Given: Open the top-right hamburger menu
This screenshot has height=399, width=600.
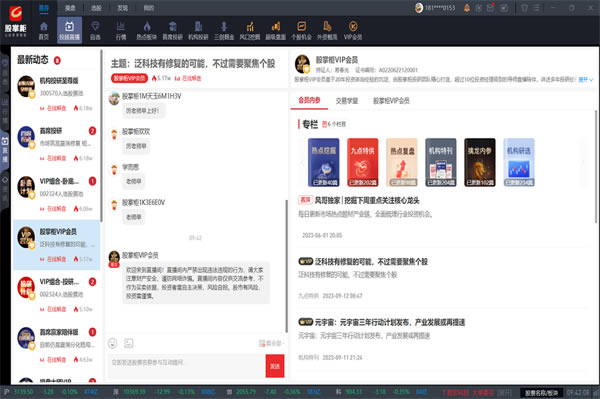Looking at the screenshot, I should (x=536, y=8).
